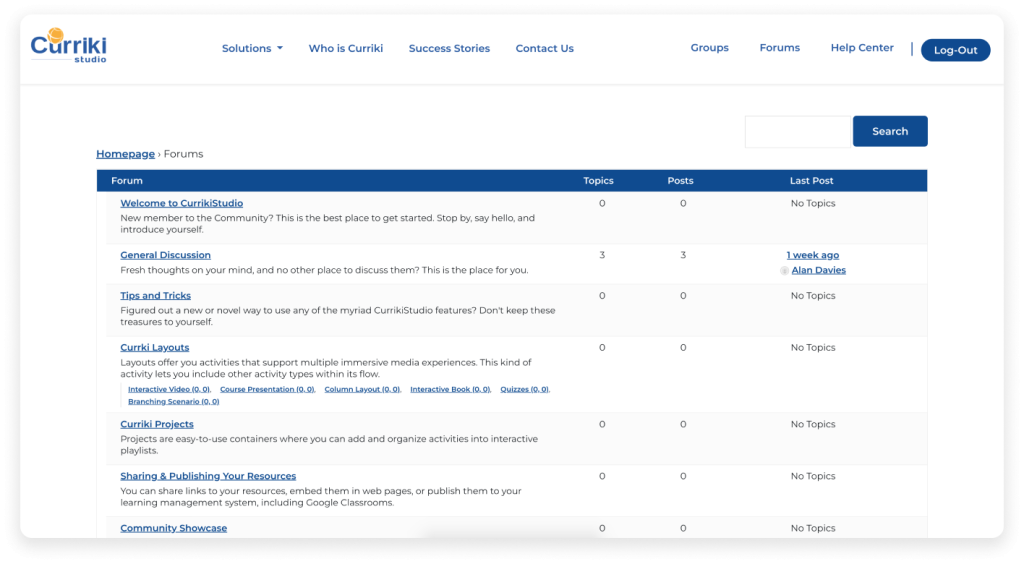Click the Forums breadcrumb text
Viewport: 1024px width, 564px height.
click(184, 154)
